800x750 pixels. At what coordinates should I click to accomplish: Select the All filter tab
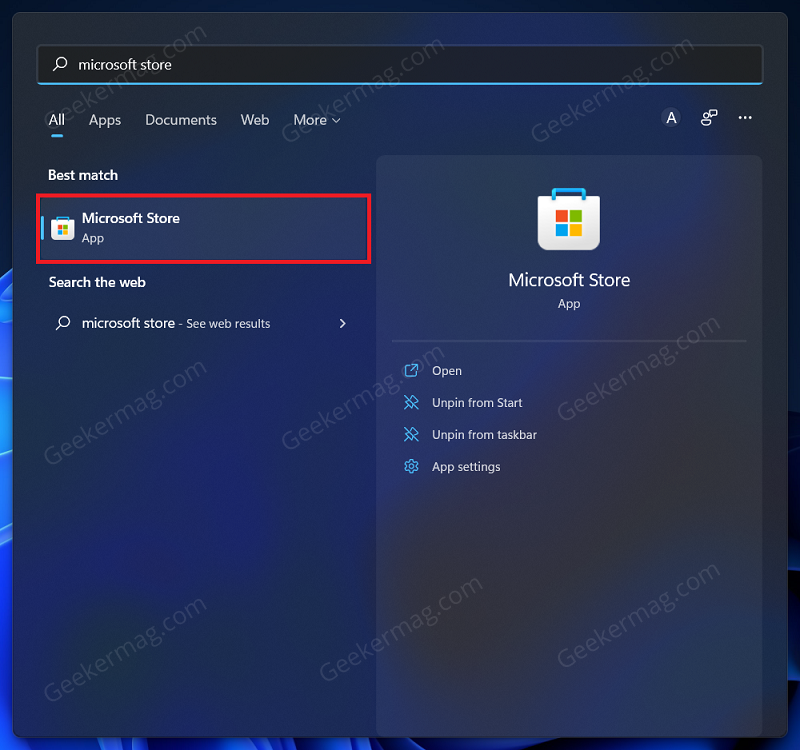click(x=57, y=120)
